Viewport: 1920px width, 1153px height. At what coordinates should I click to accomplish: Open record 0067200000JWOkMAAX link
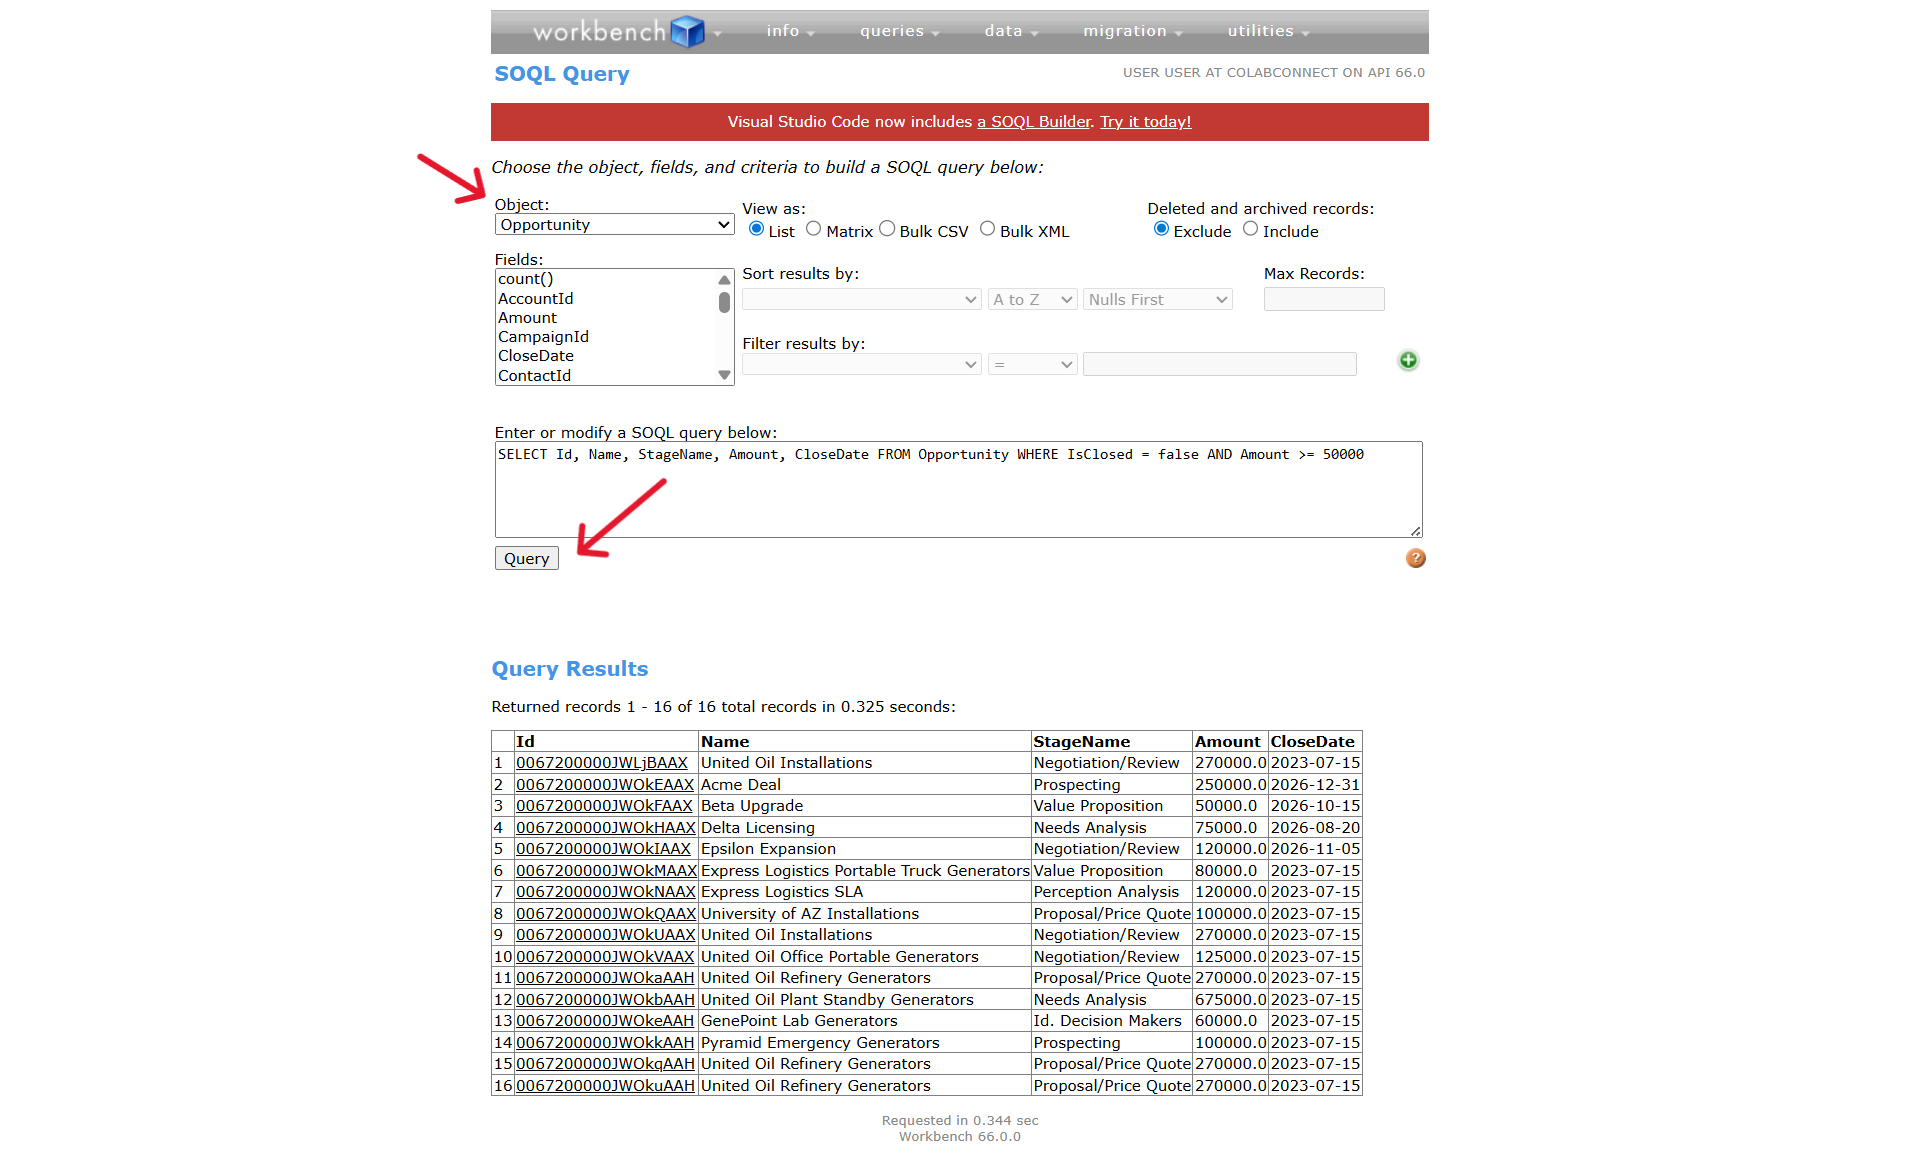tap(606, 871)
